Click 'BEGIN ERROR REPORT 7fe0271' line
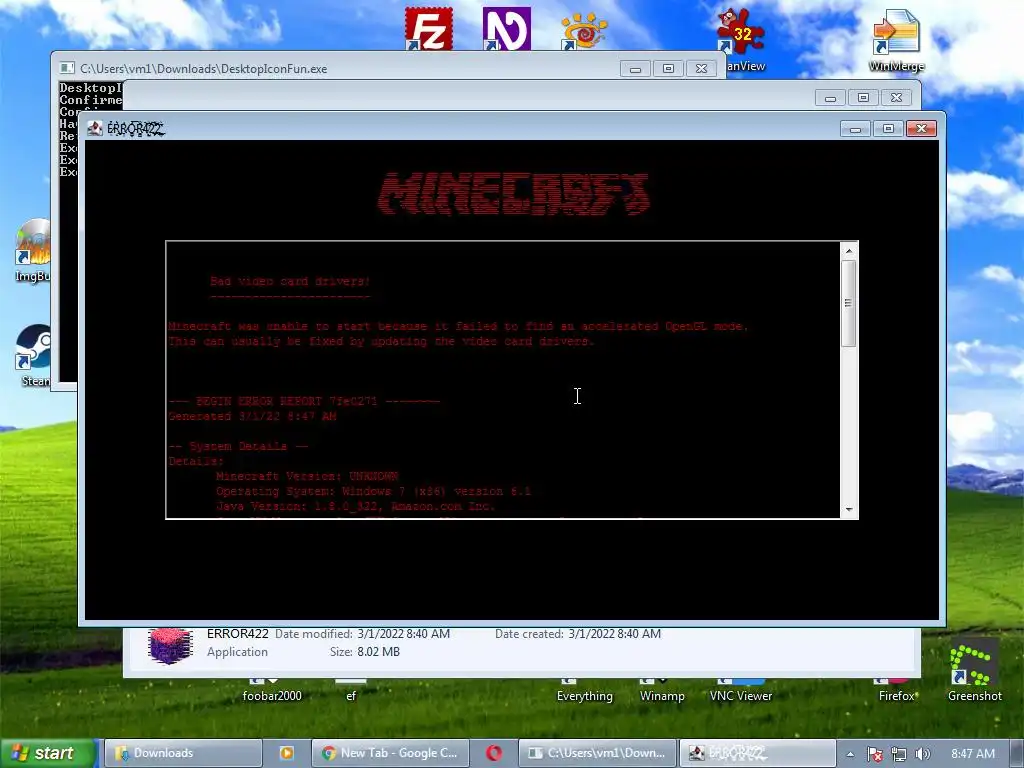This screenshot has height=768, width=1024. pos(304,401)
